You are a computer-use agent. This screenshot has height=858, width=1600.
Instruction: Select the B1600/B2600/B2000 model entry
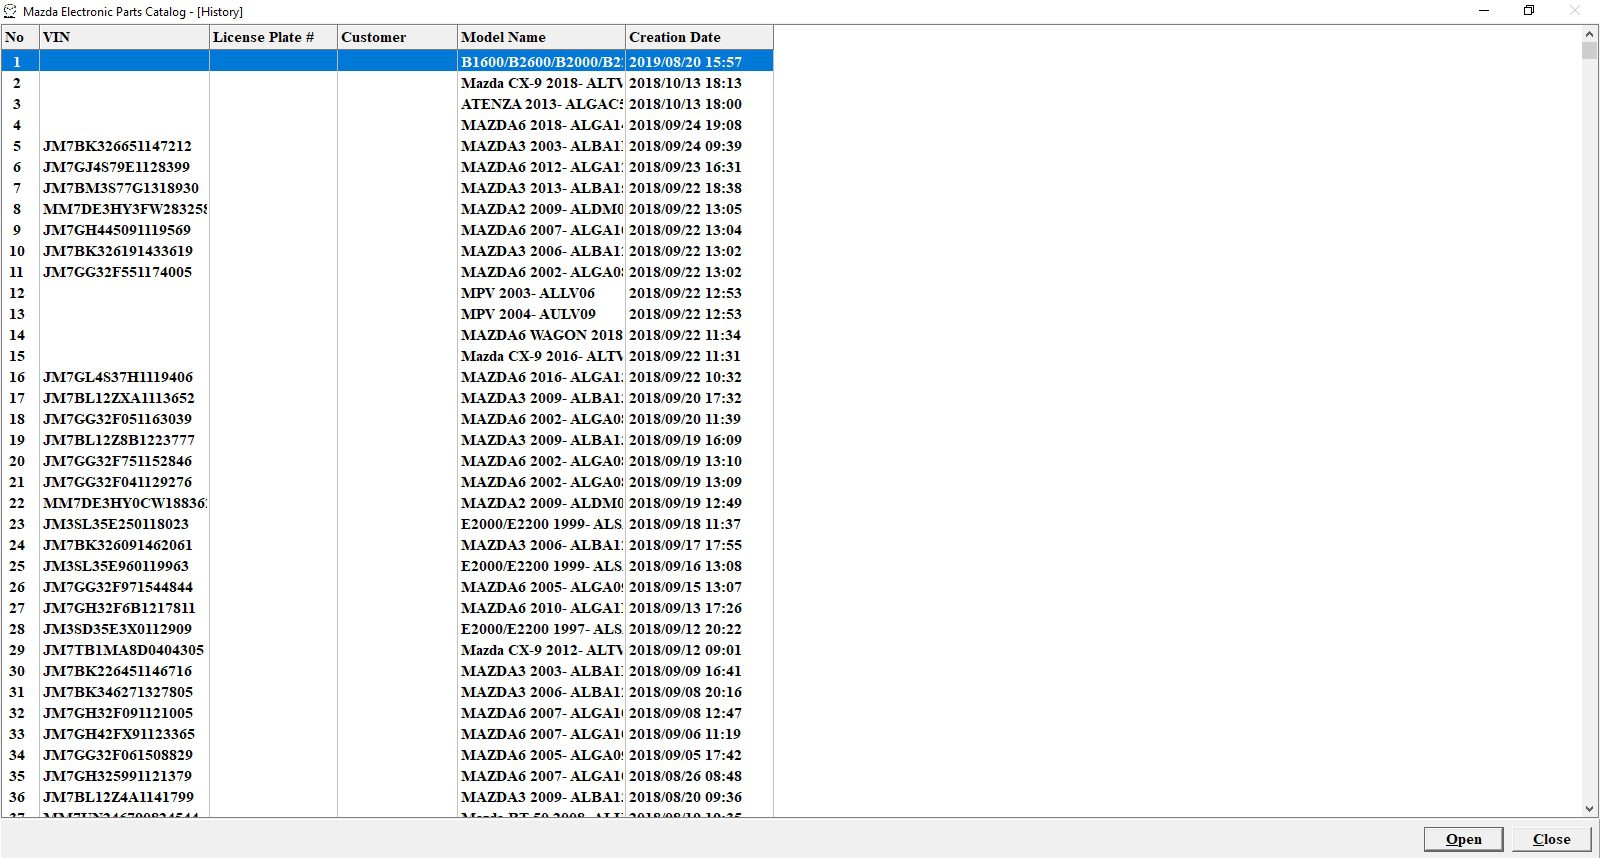[541, 62]
